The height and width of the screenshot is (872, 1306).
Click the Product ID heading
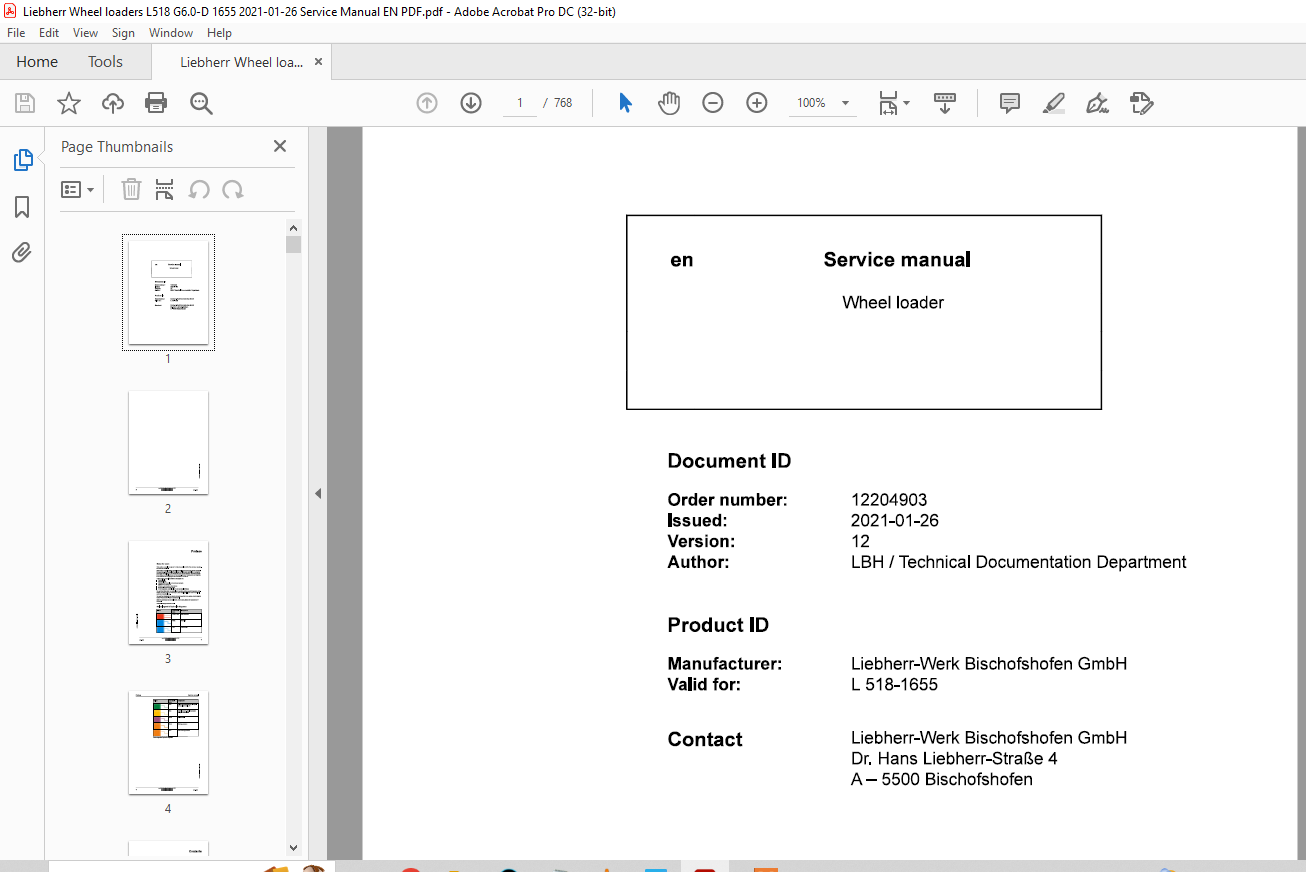[718, 625]
